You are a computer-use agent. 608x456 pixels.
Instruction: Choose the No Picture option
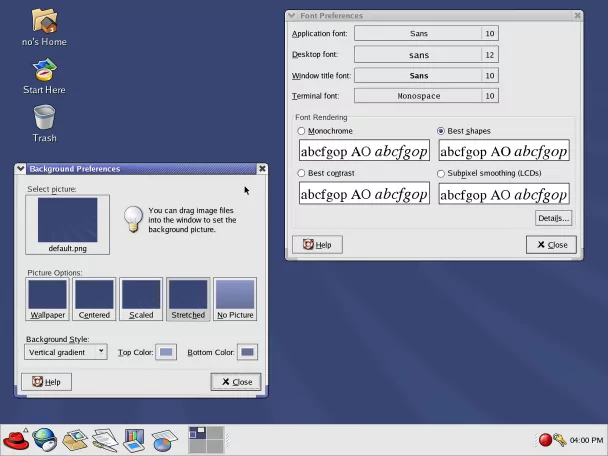pos(235,299)
